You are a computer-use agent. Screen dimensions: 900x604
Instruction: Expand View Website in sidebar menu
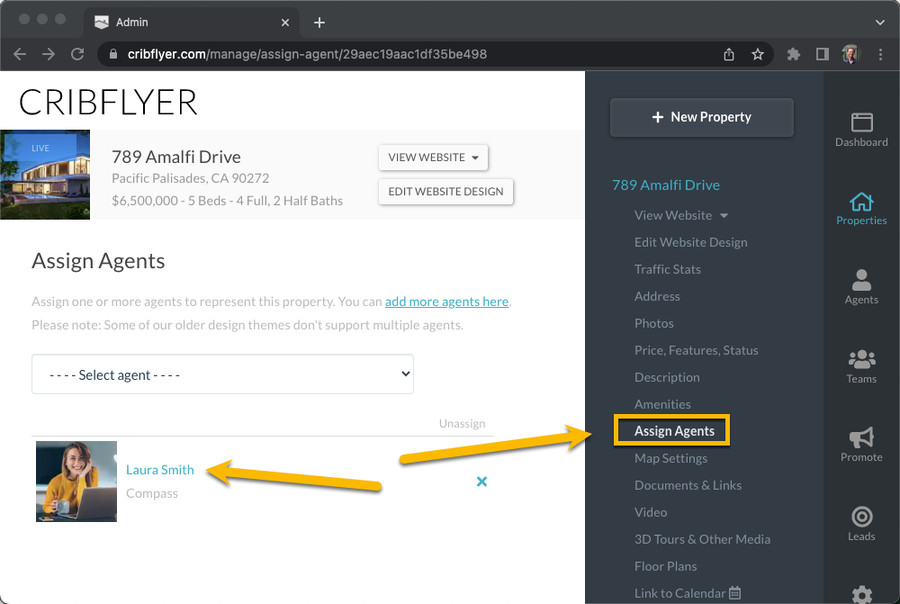pos(681,215)
